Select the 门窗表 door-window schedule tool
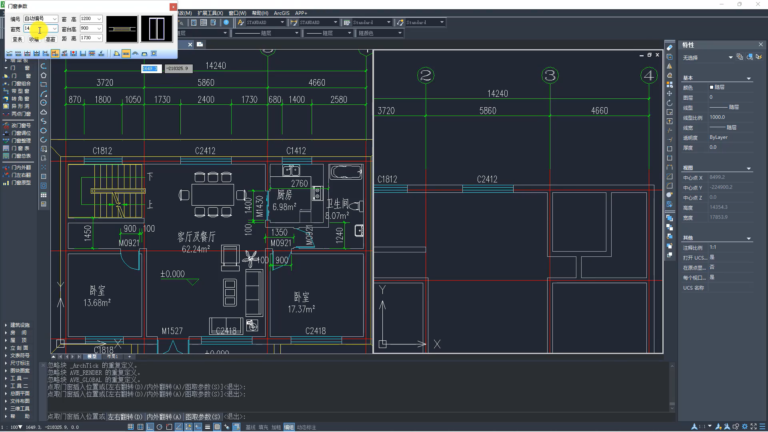This screenshot has height=432, width=768. [16, 148]
